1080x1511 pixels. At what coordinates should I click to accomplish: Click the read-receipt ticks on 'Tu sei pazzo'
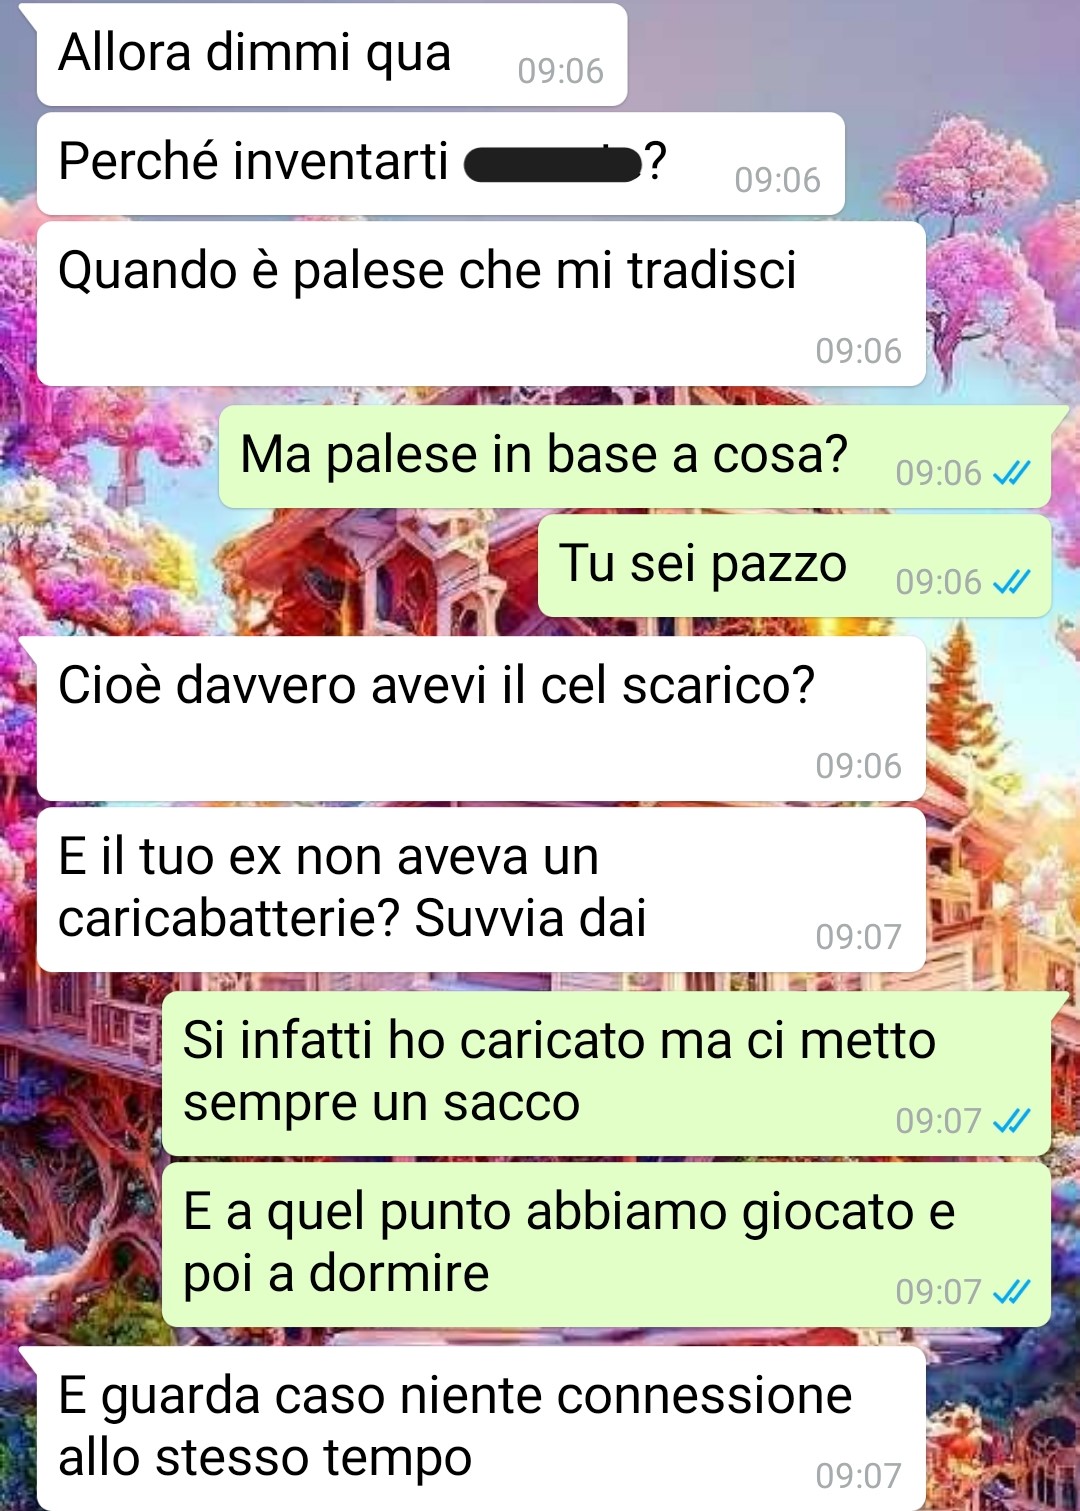pyautogui.click(x=1011, y=582)
